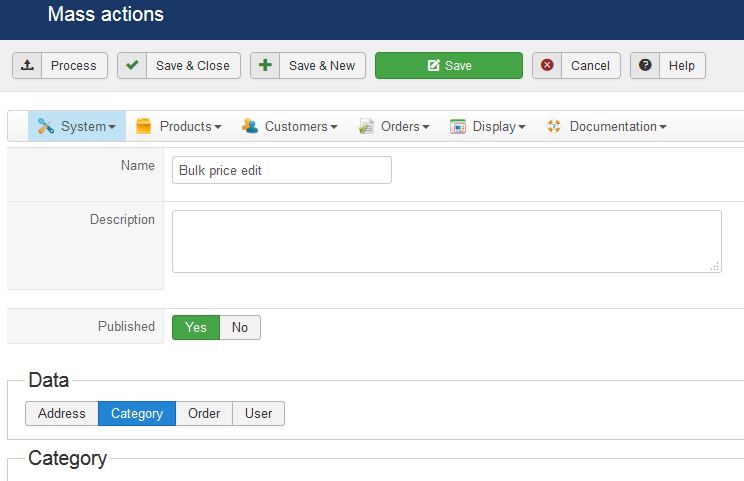Screen dimensions: 744x481
Task: Click the System wrench tools icon
Action: tap(45, 127)
